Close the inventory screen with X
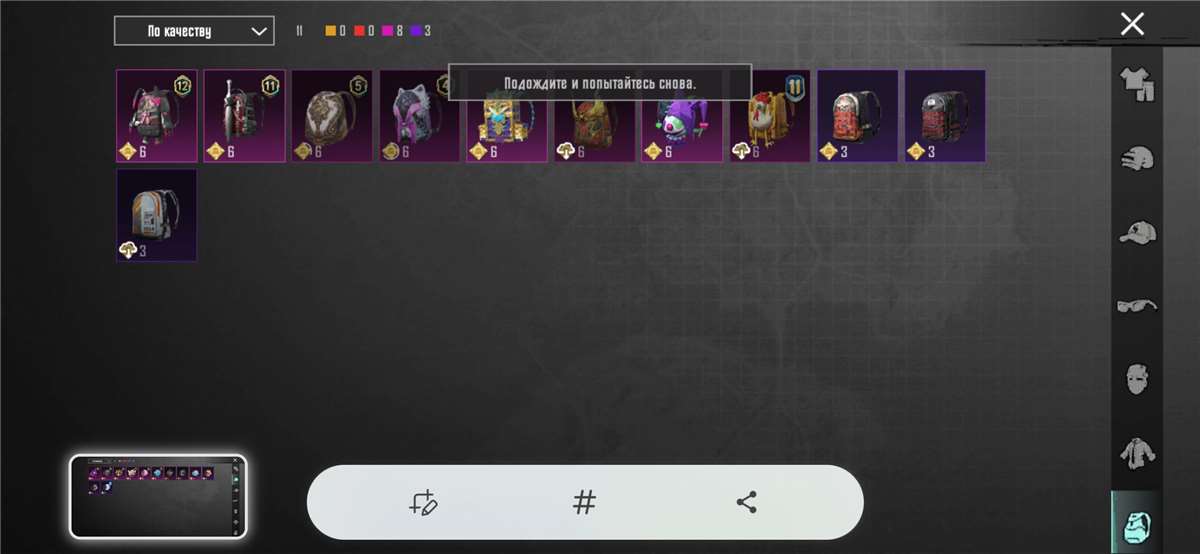 (1132, 24)
